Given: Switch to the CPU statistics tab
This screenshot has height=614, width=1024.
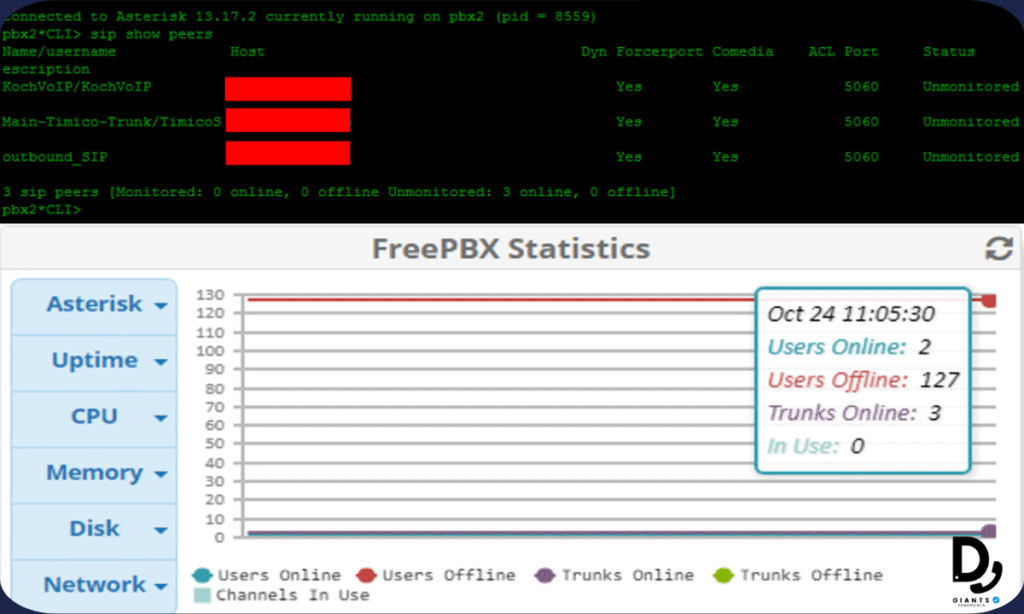Looking at the screenshot, I should (94, 419).
